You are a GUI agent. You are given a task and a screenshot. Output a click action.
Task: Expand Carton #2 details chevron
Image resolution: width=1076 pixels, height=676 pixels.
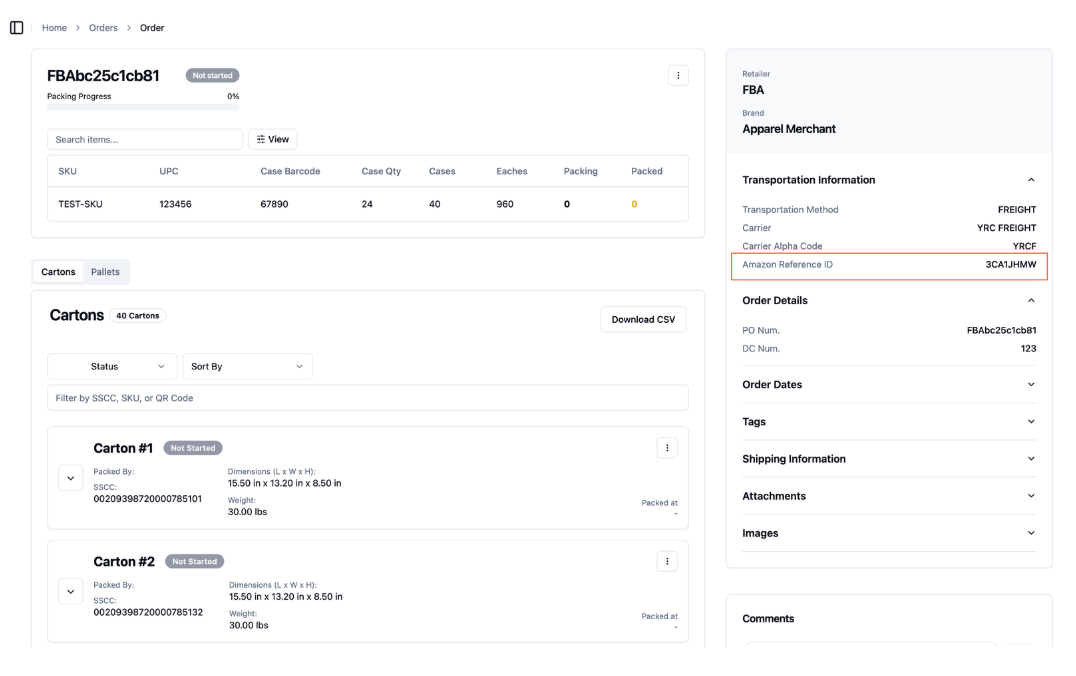71,592
